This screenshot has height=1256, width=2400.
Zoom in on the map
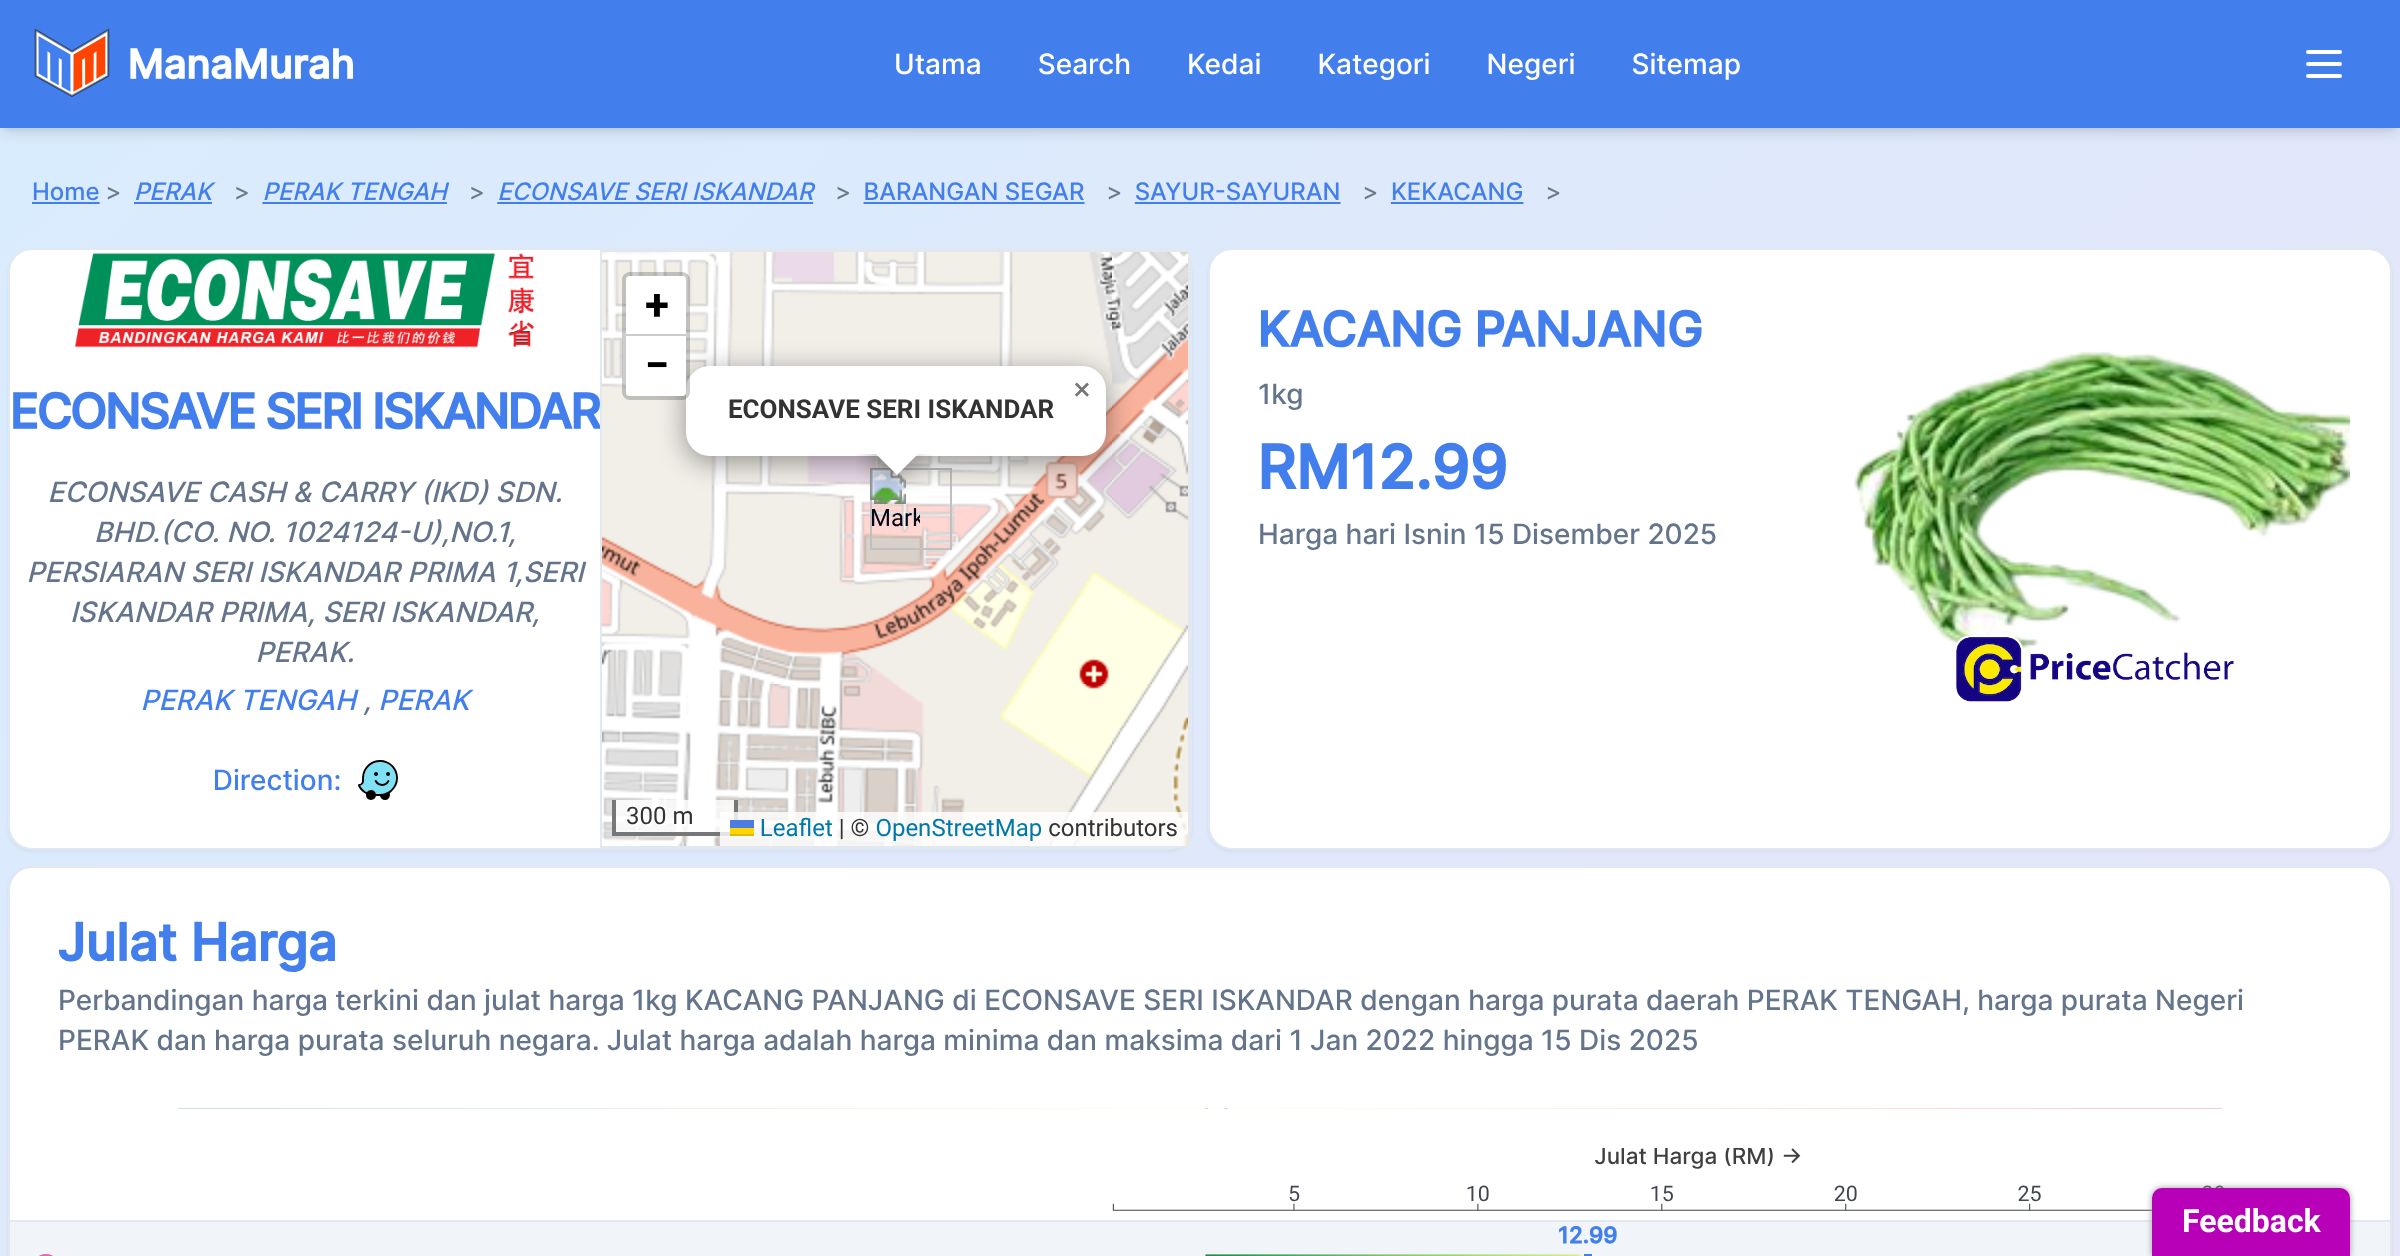pos(656,305)
